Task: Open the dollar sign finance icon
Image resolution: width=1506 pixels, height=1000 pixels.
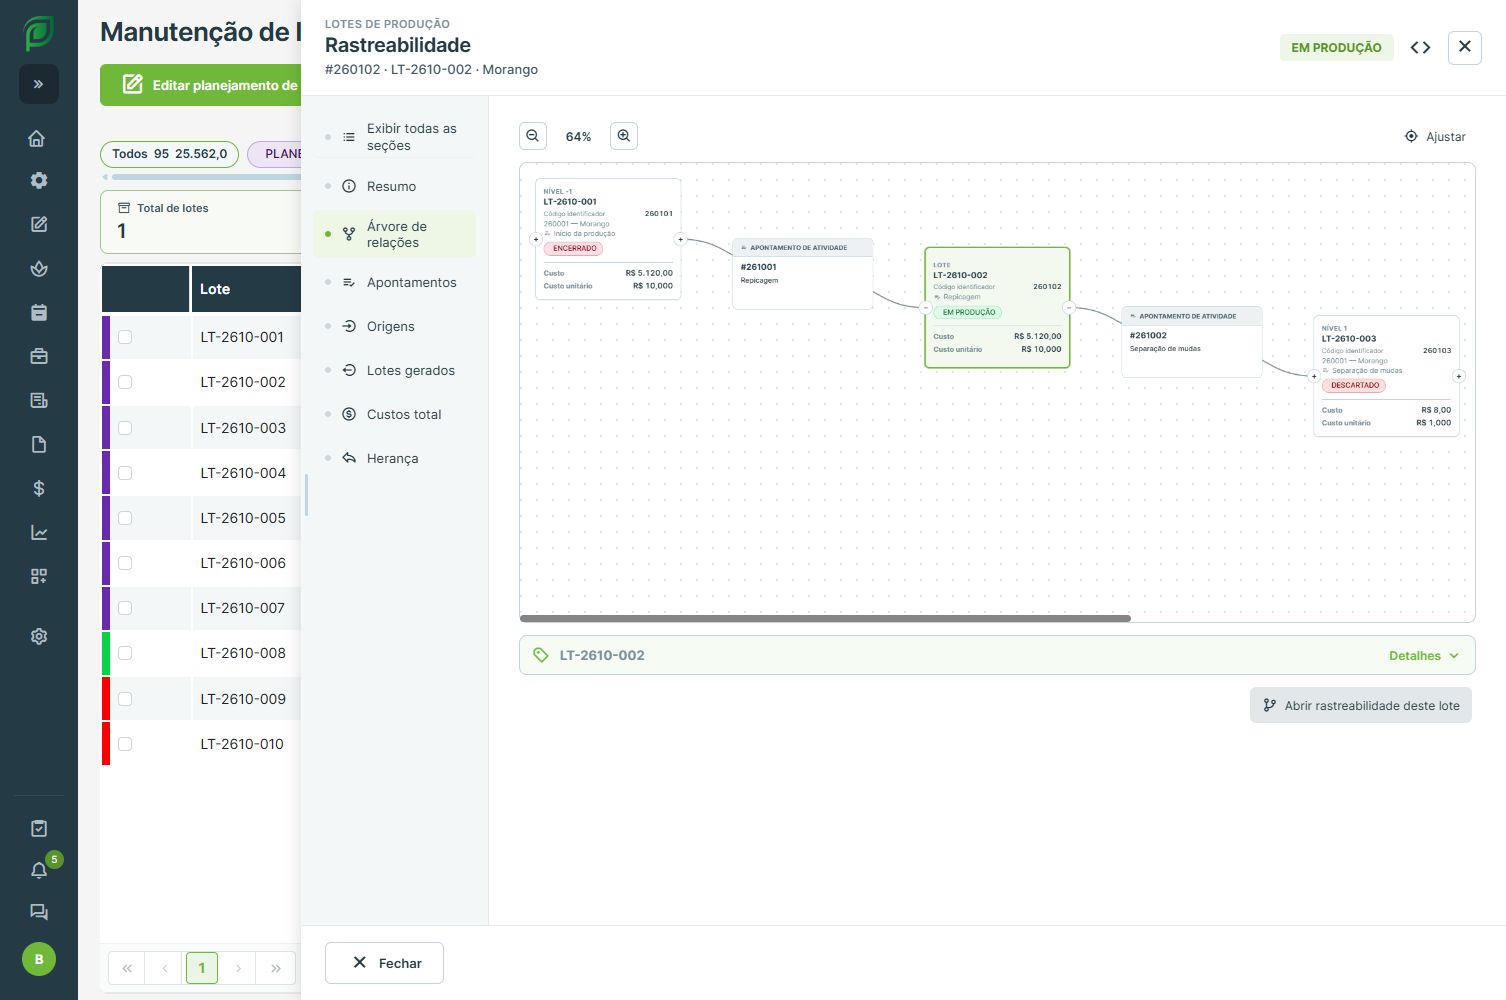Action: click(39, 488)
